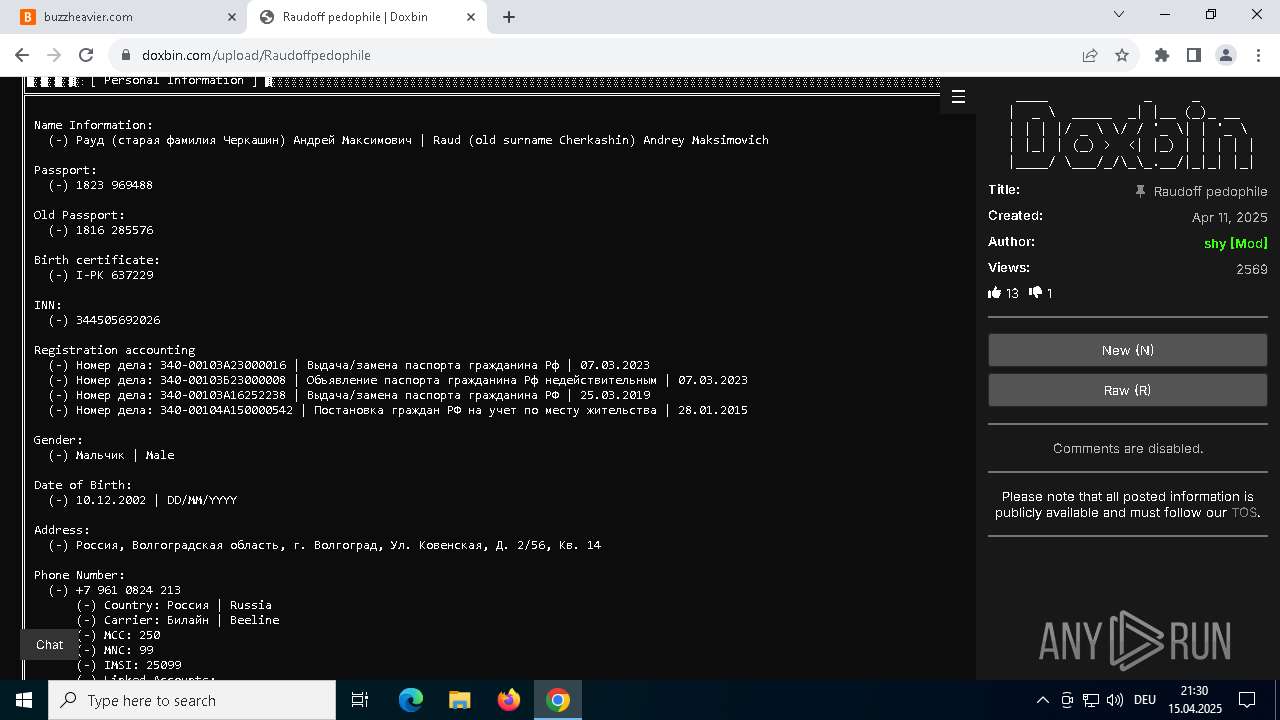Open author profile shy [Mod]
The image size is (1280, 720).
(1235, 243)
